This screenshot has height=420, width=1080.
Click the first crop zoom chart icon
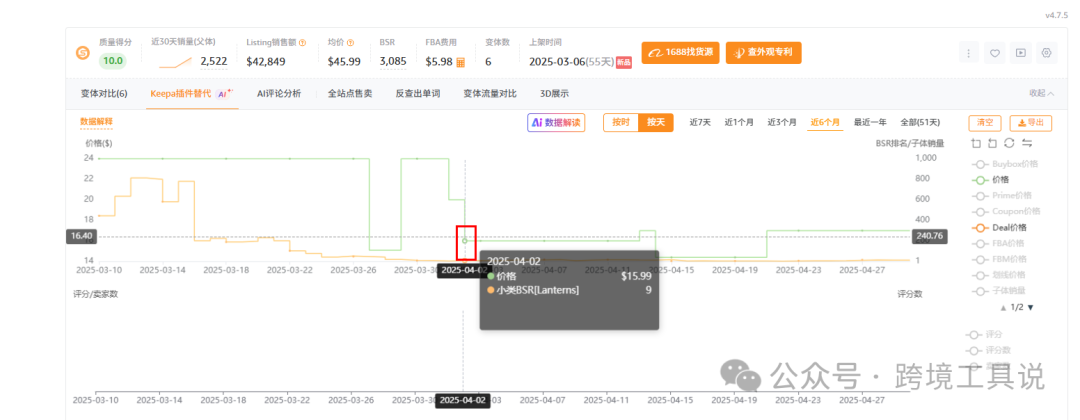pyautogui.click(x=975, y=143)
